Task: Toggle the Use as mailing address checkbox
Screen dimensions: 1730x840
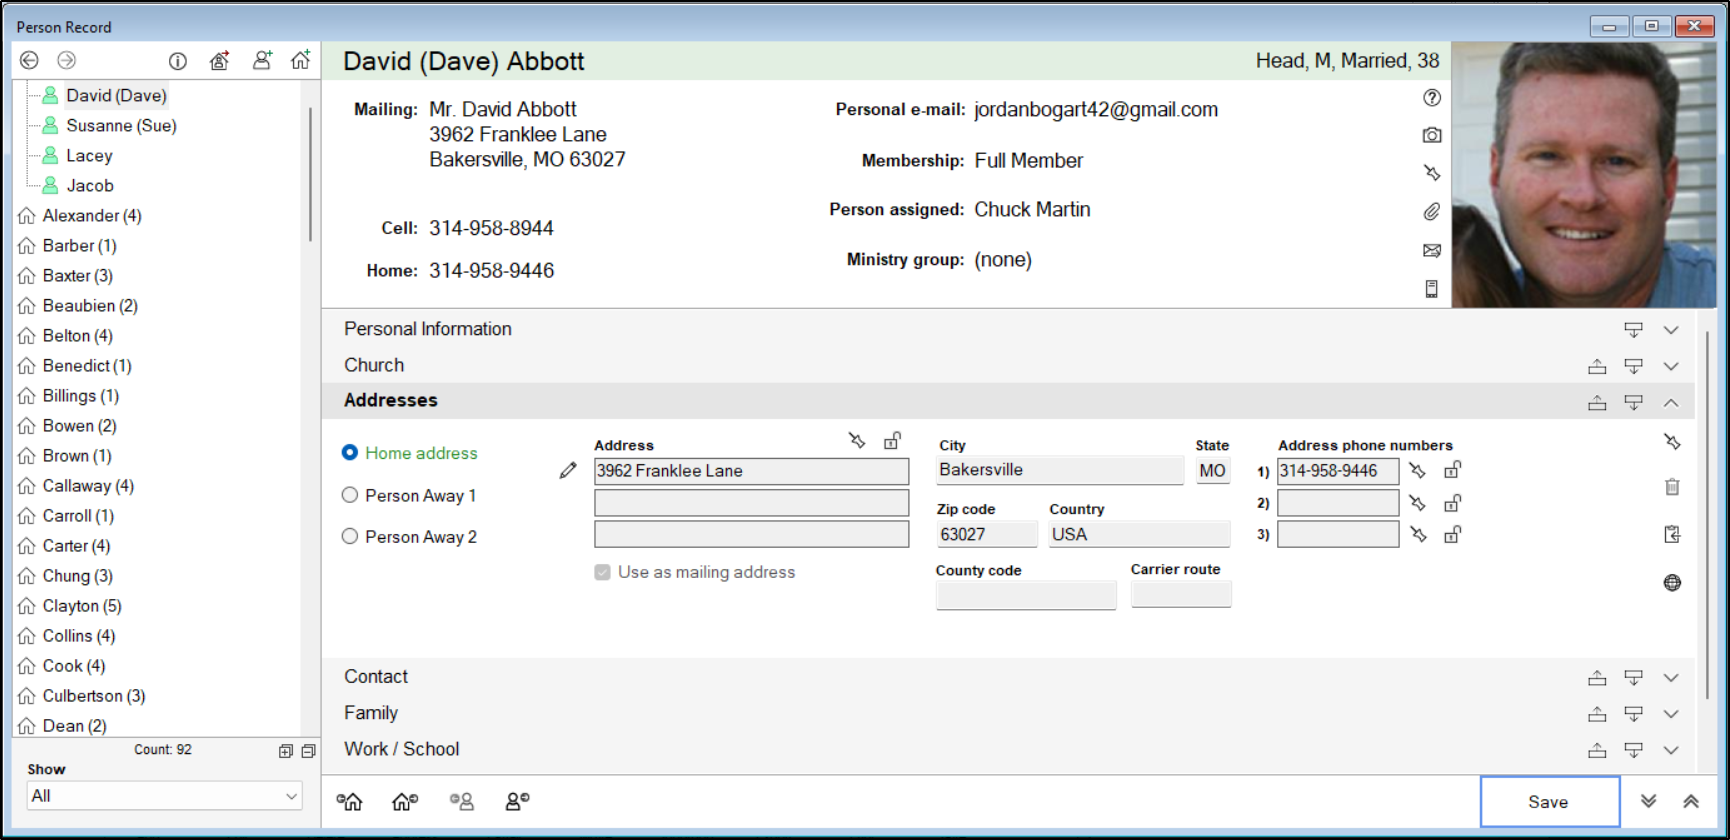Action: click(x=603, y=572)
